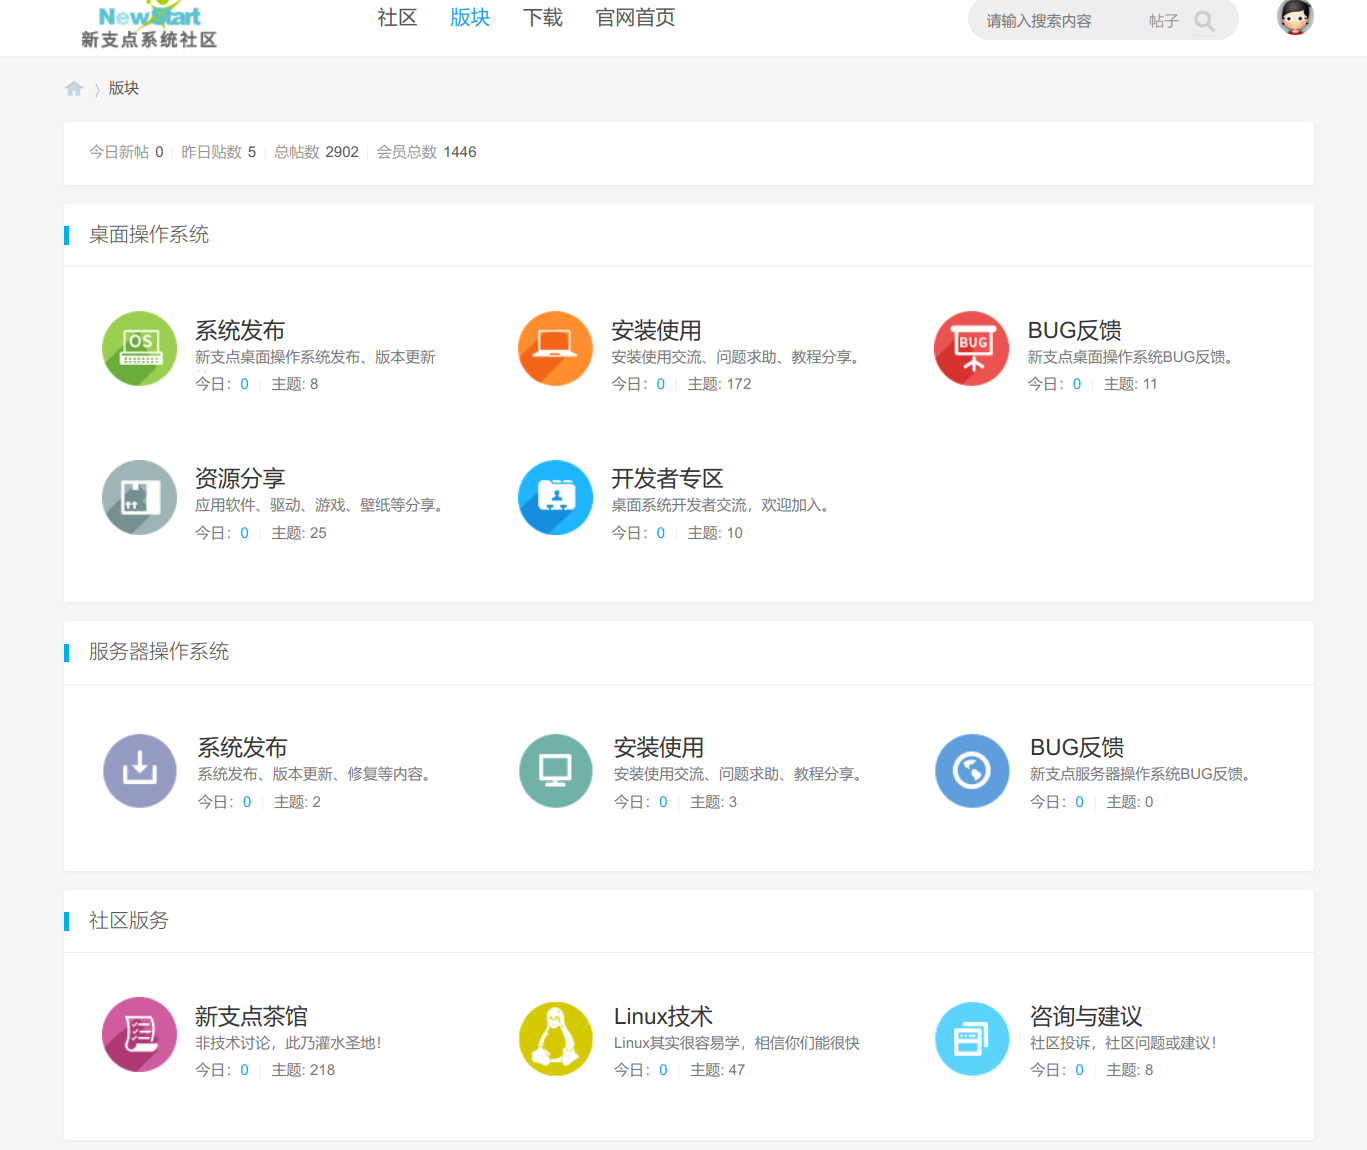Visit 官网首页 from the top navigation
Screen dimensions: 1367x1150
click(634, 17)
